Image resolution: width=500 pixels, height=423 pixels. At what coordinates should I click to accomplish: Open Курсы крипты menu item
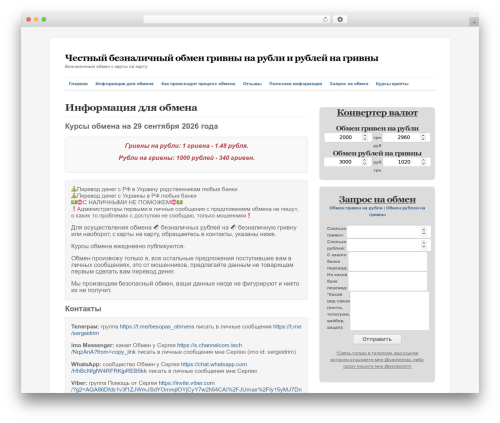pos(392,84)
